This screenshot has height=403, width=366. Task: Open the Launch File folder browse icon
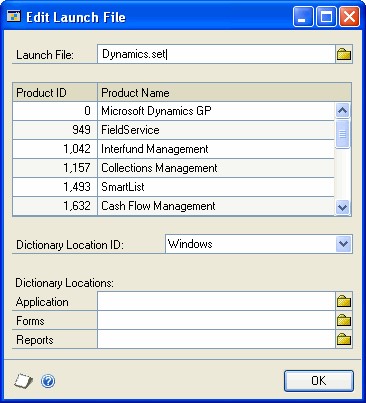tap(344, 54)
